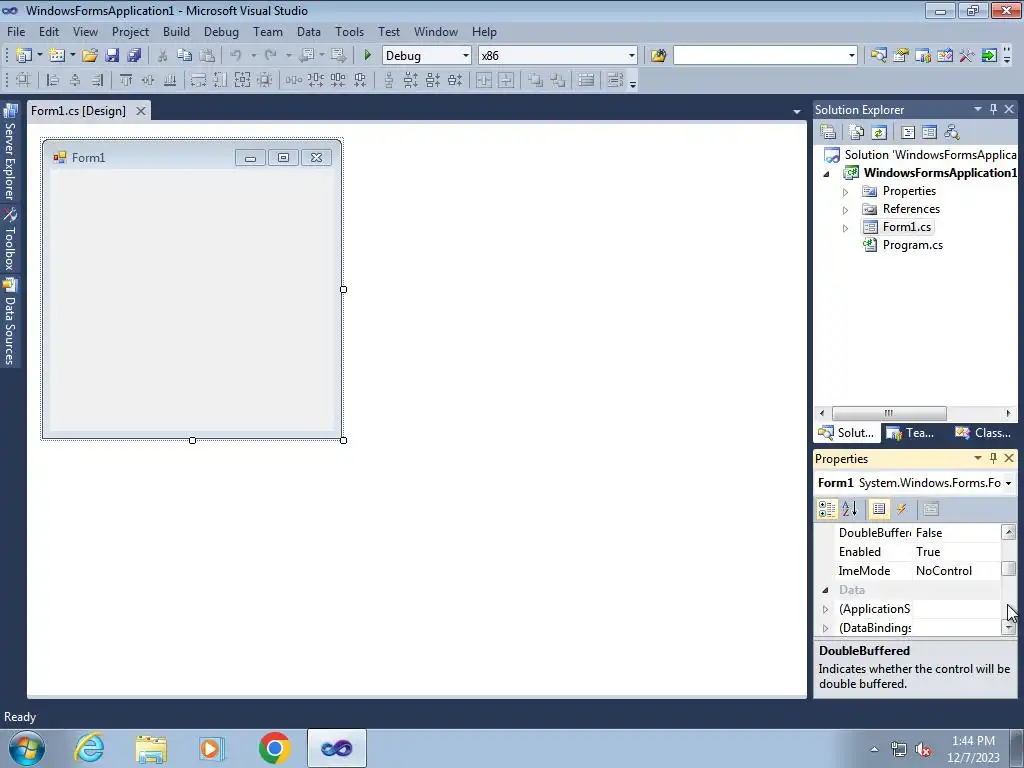Click the Open File folder icon
This screenshot has width=1024, height=768.
(x=89, y=56)
